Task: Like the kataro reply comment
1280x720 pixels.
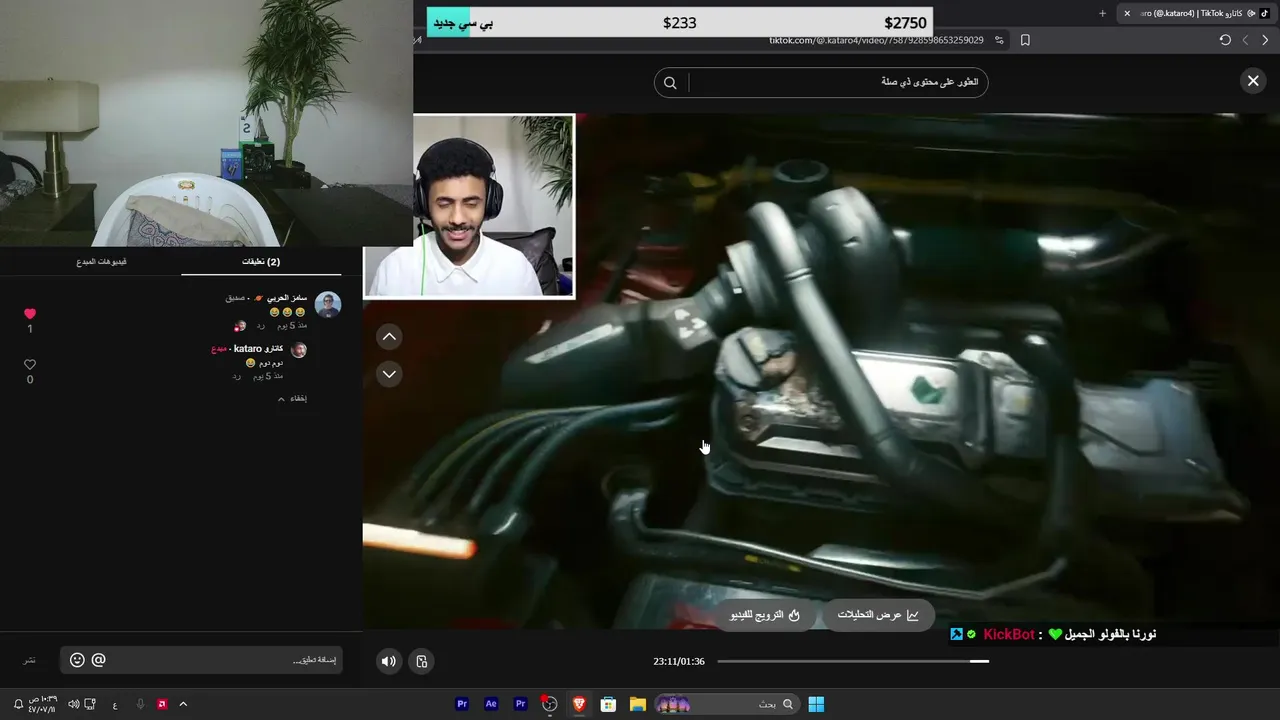Action: click(x=30, y=365)
